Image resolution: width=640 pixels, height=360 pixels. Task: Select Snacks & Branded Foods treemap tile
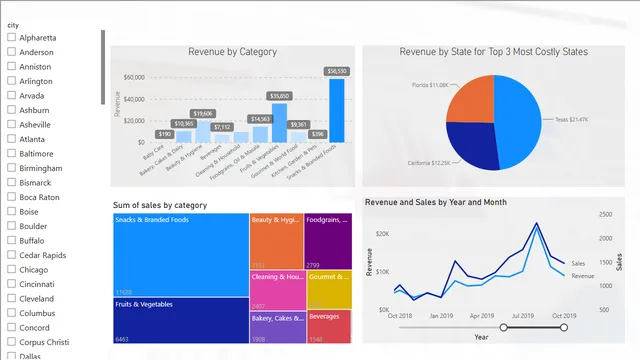tap(181, 255)
